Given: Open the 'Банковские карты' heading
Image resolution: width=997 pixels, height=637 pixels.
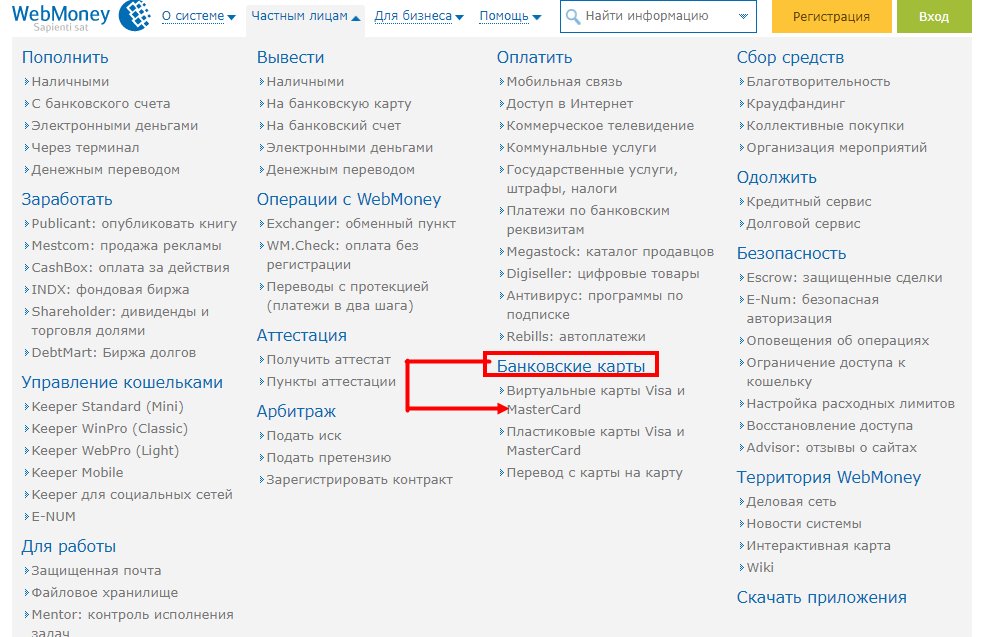Looking at the screenshot, I should [571, 366].
